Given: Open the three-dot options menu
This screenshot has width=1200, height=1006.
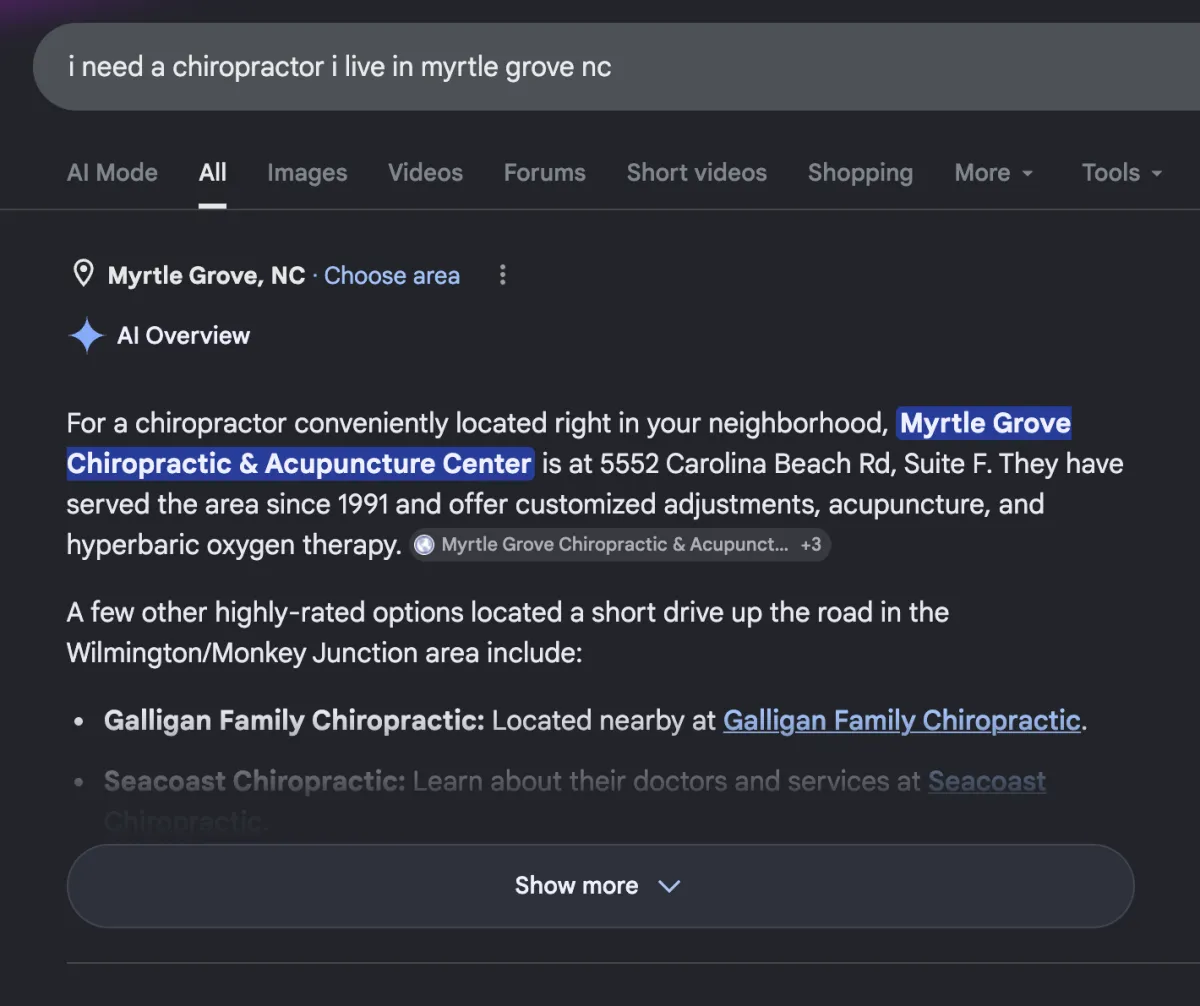Looking at the screenshot, I should (503, 275).
